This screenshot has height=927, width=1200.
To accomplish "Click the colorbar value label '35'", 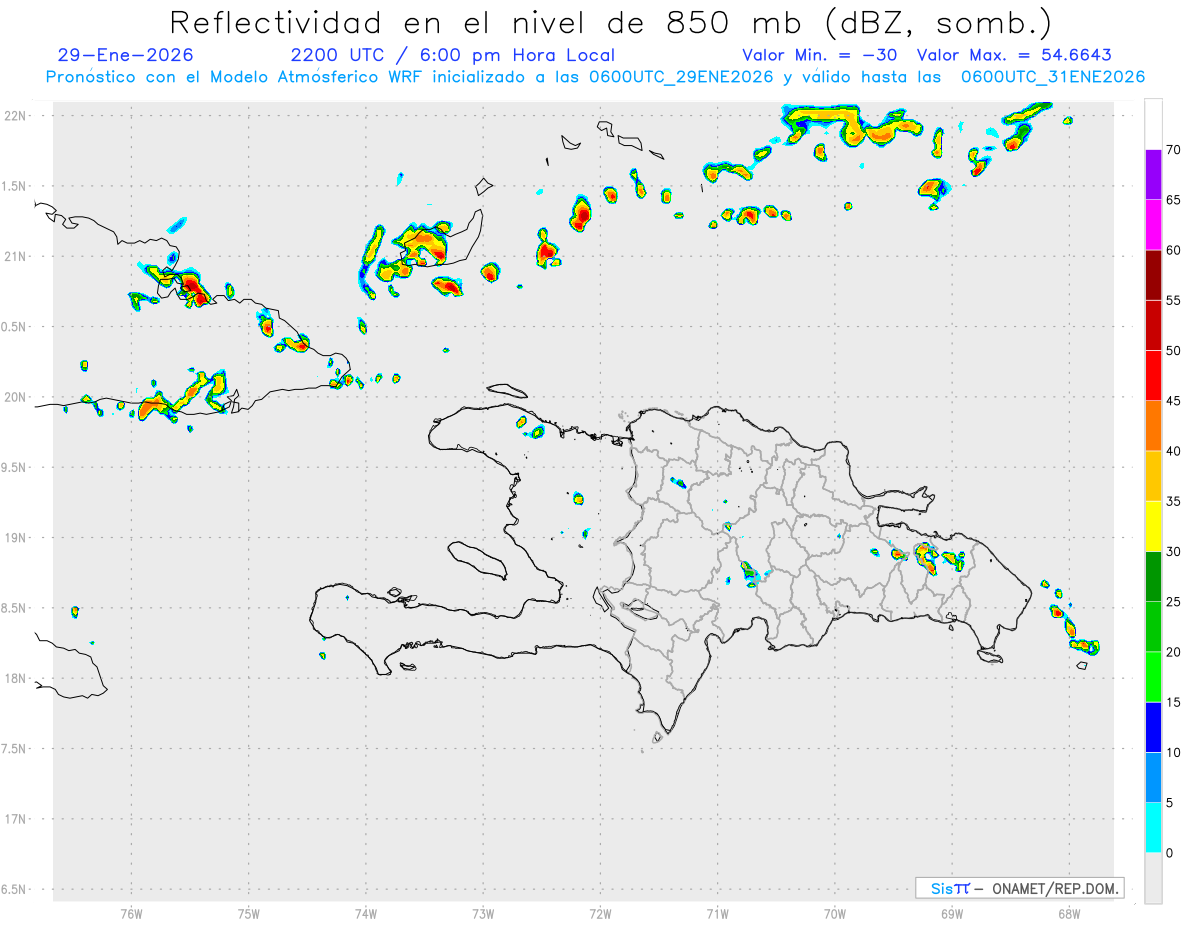I will [x=1174, y=501].
